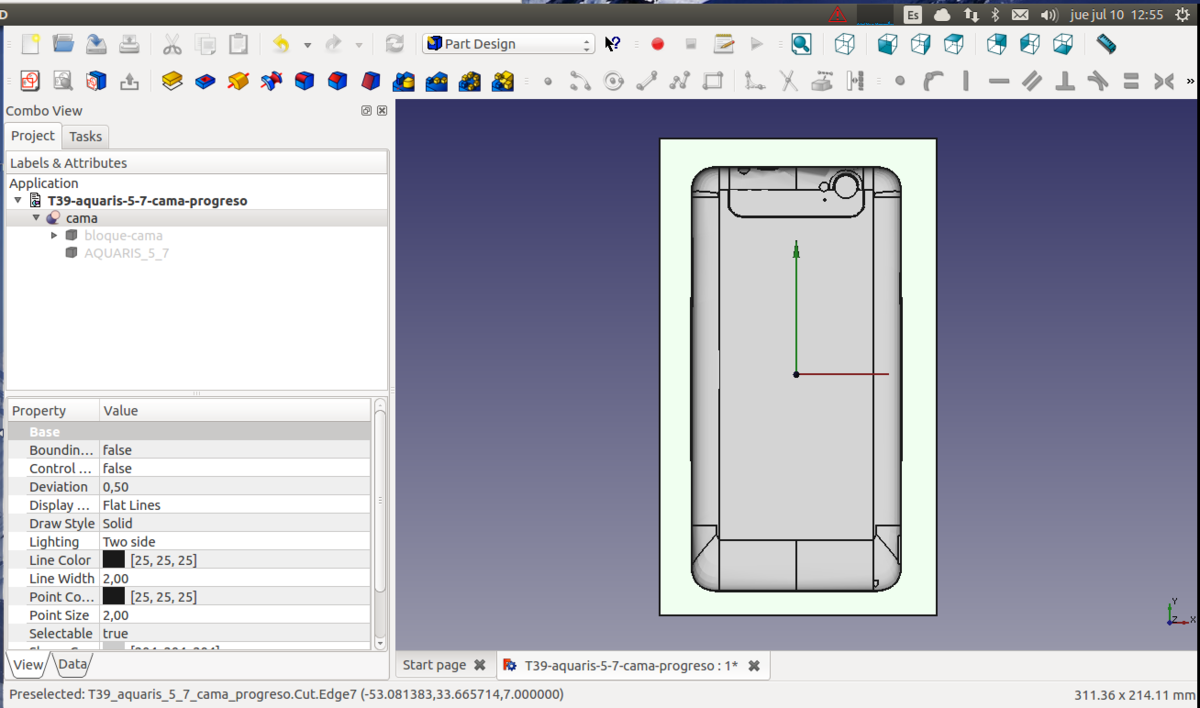Open the Start page document tab

point(434,665)
